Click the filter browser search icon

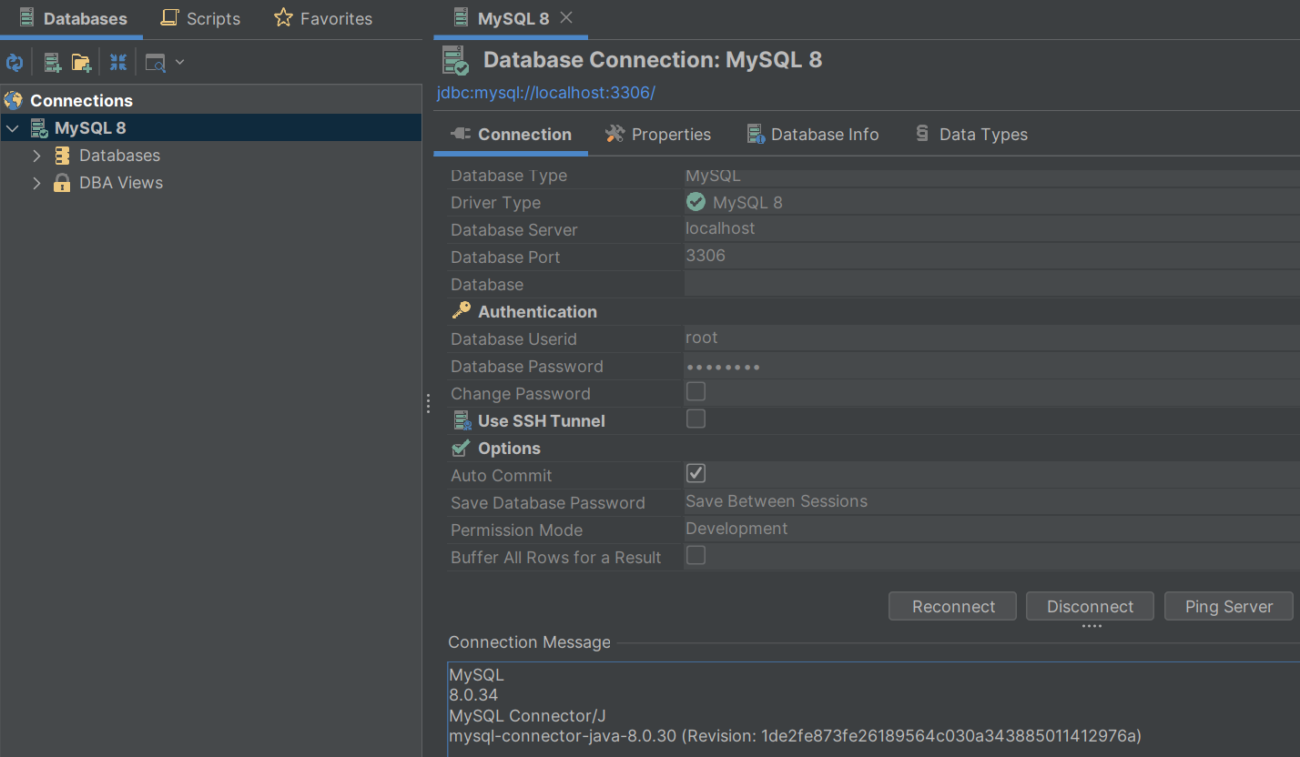[x=155, y=63]
